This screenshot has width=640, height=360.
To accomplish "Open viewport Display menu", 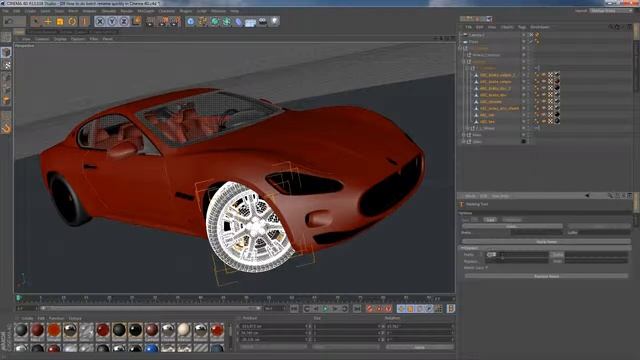I will [60, 39].
